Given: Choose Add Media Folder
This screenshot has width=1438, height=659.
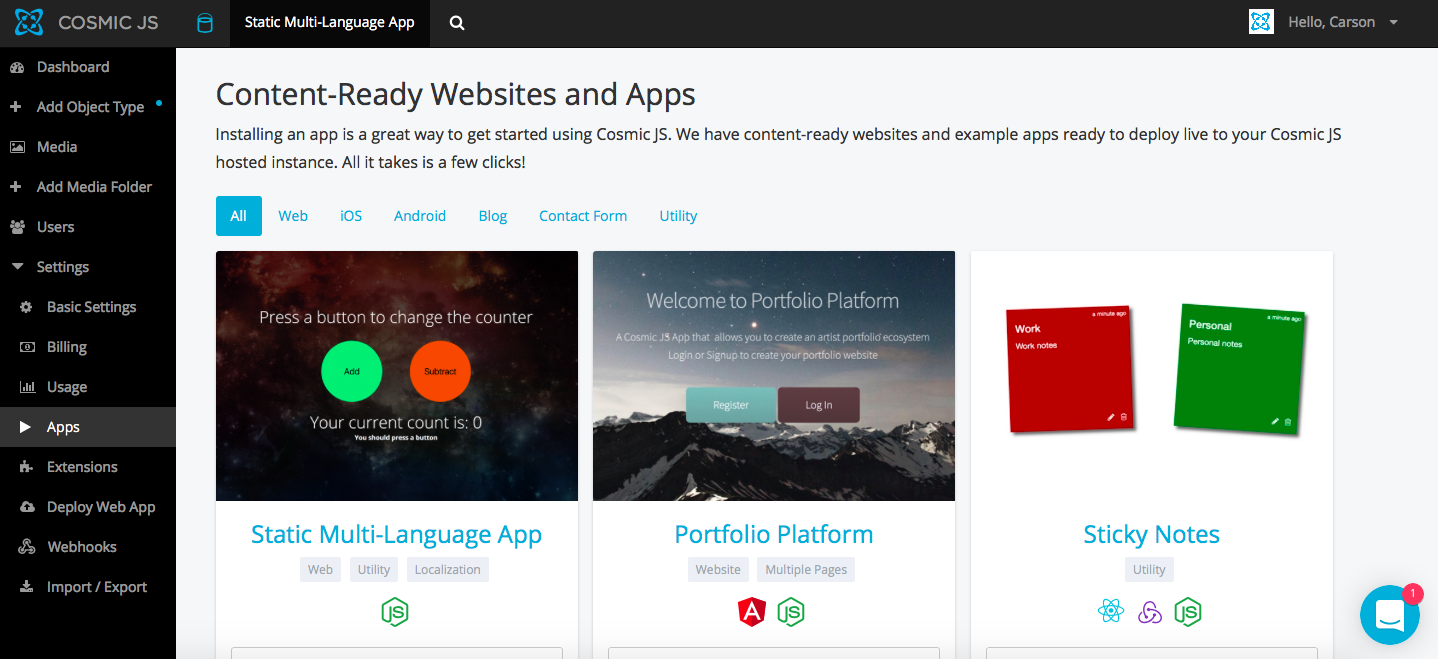Looking at the screenshot, I should pos(94,187).
